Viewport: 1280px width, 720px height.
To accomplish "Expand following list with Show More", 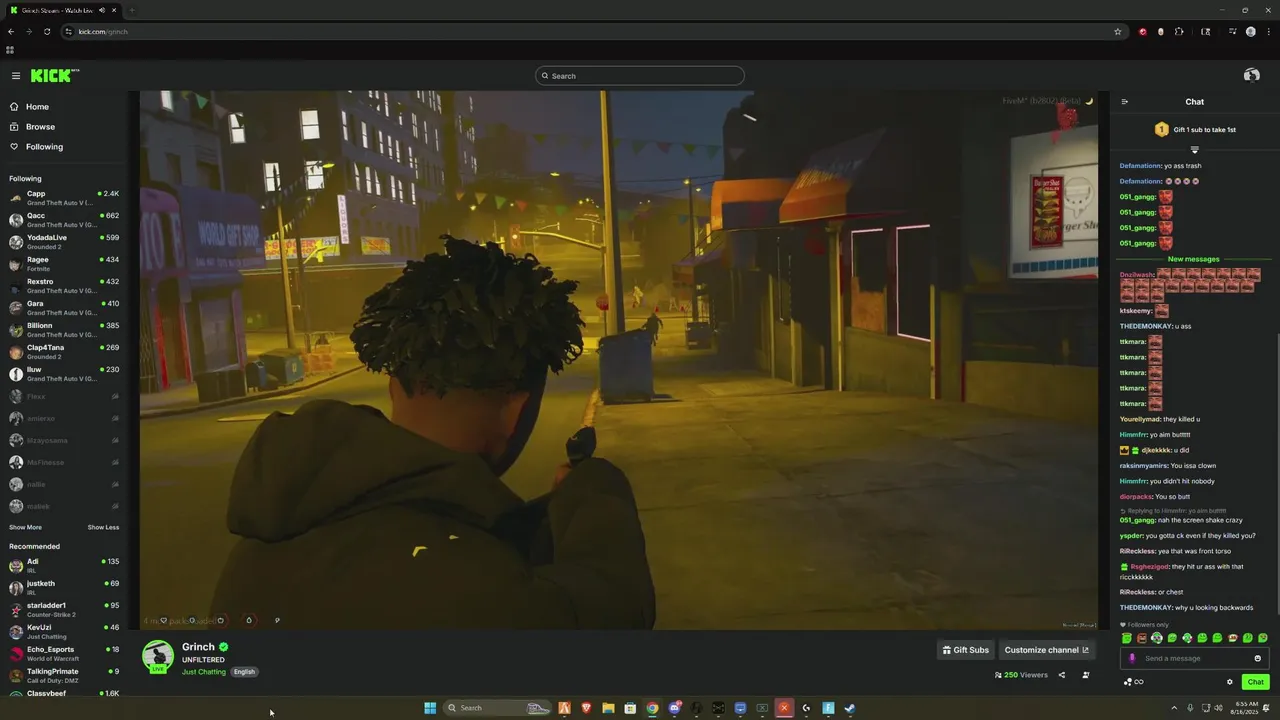I will click(26, 527).
